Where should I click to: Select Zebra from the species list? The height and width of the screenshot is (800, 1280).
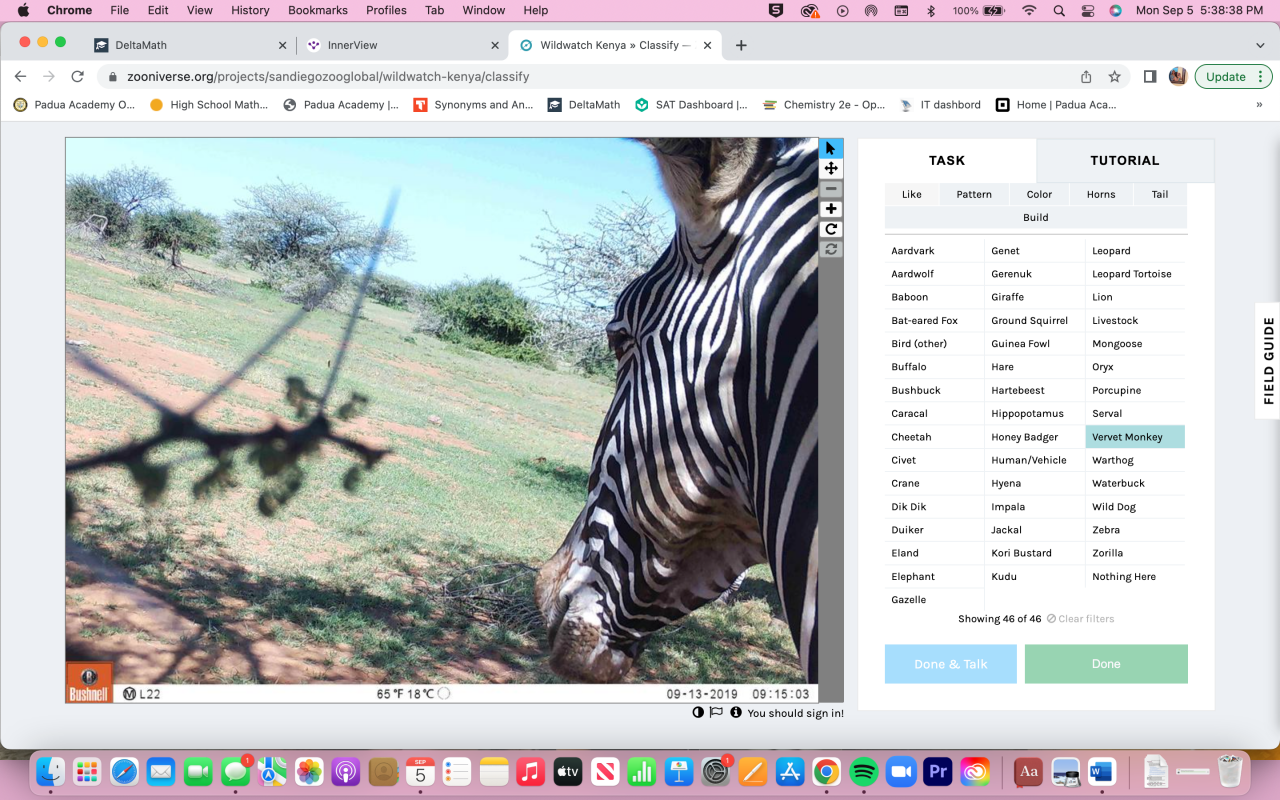tap(1106, 530)
